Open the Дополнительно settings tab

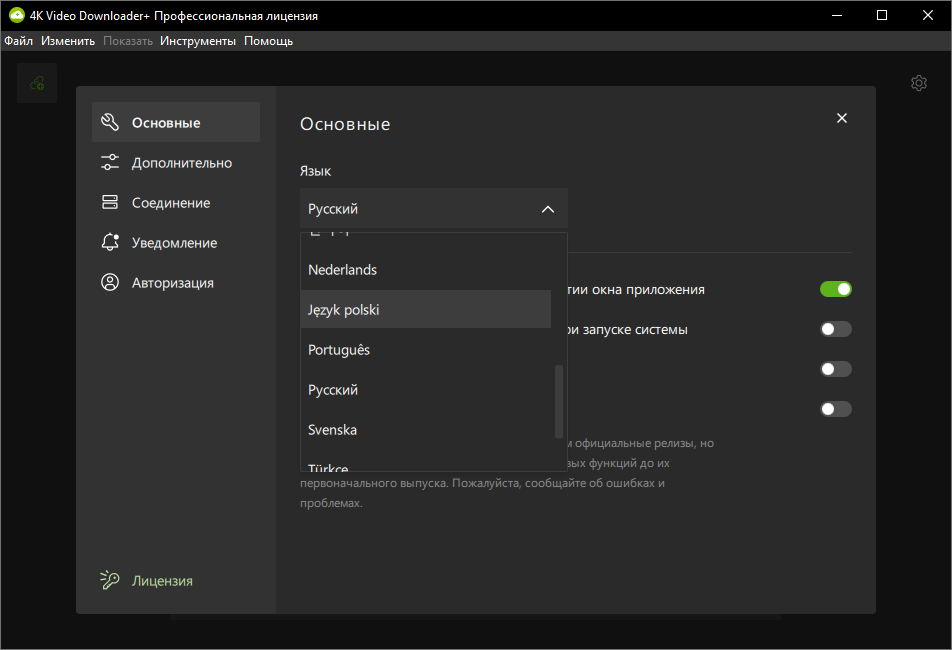coord(176,162)
